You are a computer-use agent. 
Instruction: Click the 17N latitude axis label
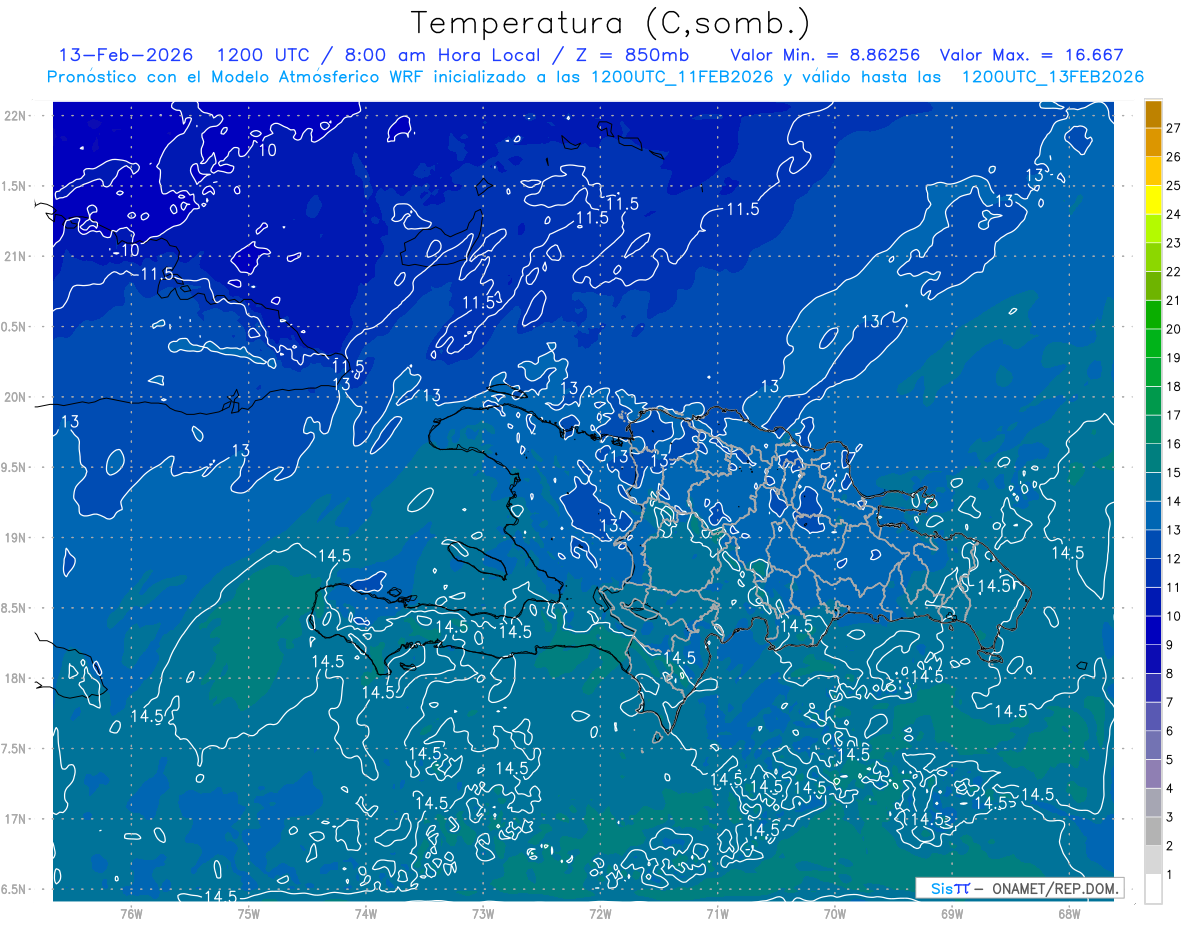click(x=16, y=819)
